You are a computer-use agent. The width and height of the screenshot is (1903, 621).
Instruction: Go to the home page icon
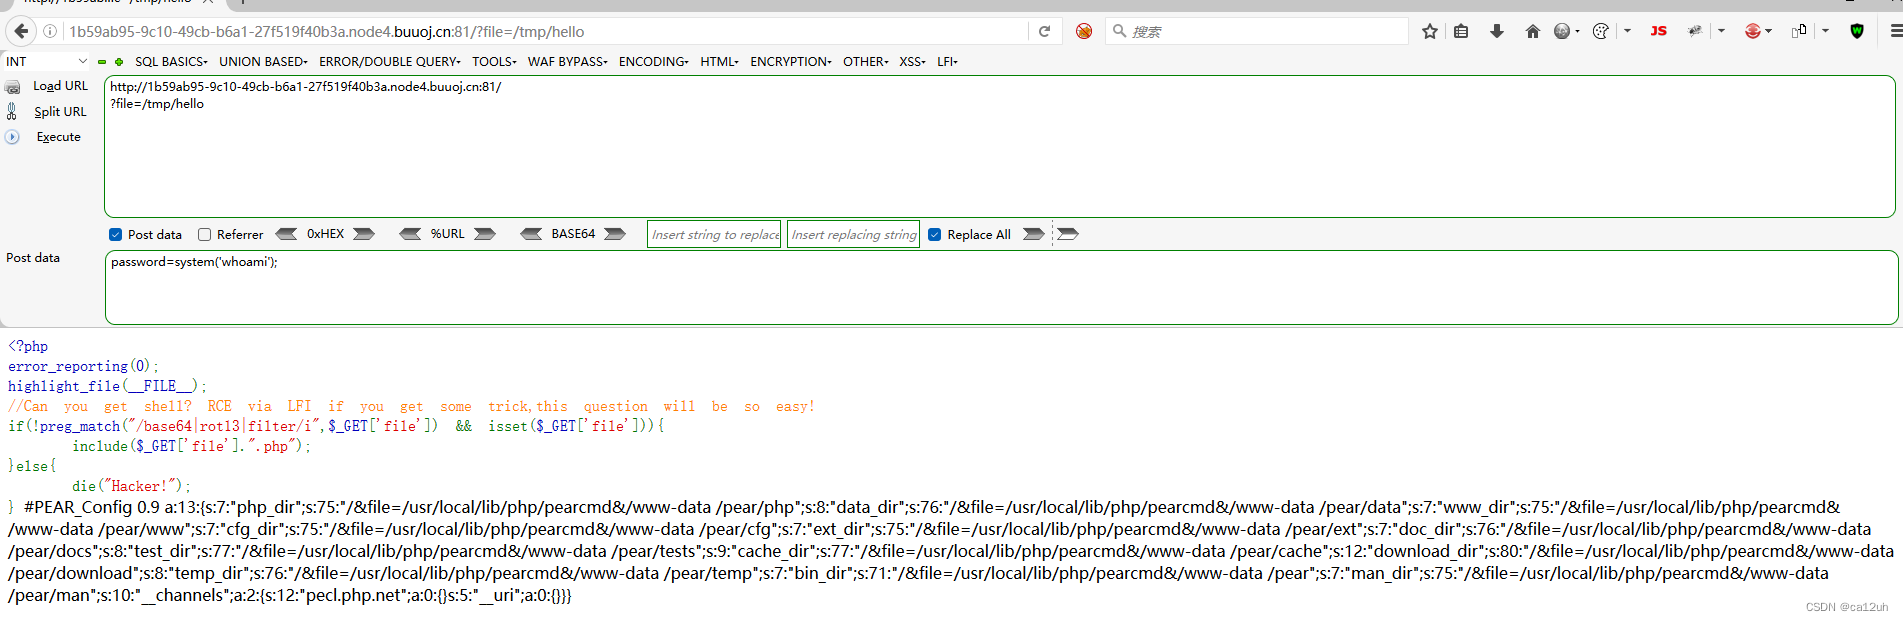tap(1533, 31)
